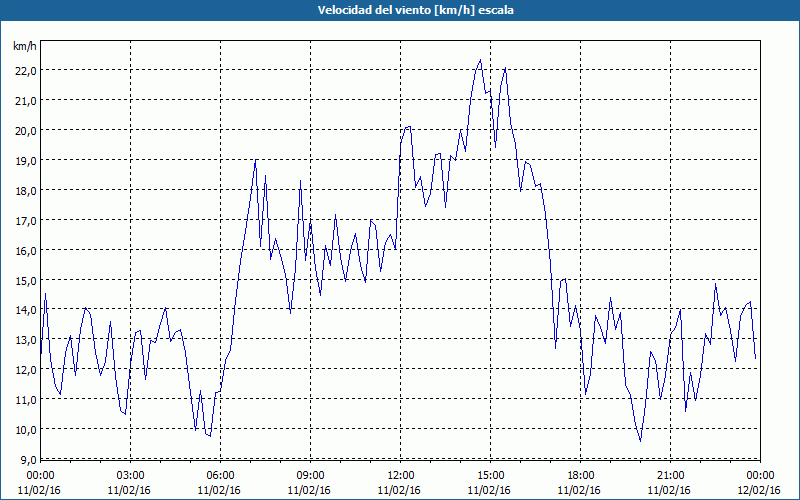Viewport: 800px width, 500px height.
Task: Click the 21,0 y-axis label
Action: tap(26, 101)
